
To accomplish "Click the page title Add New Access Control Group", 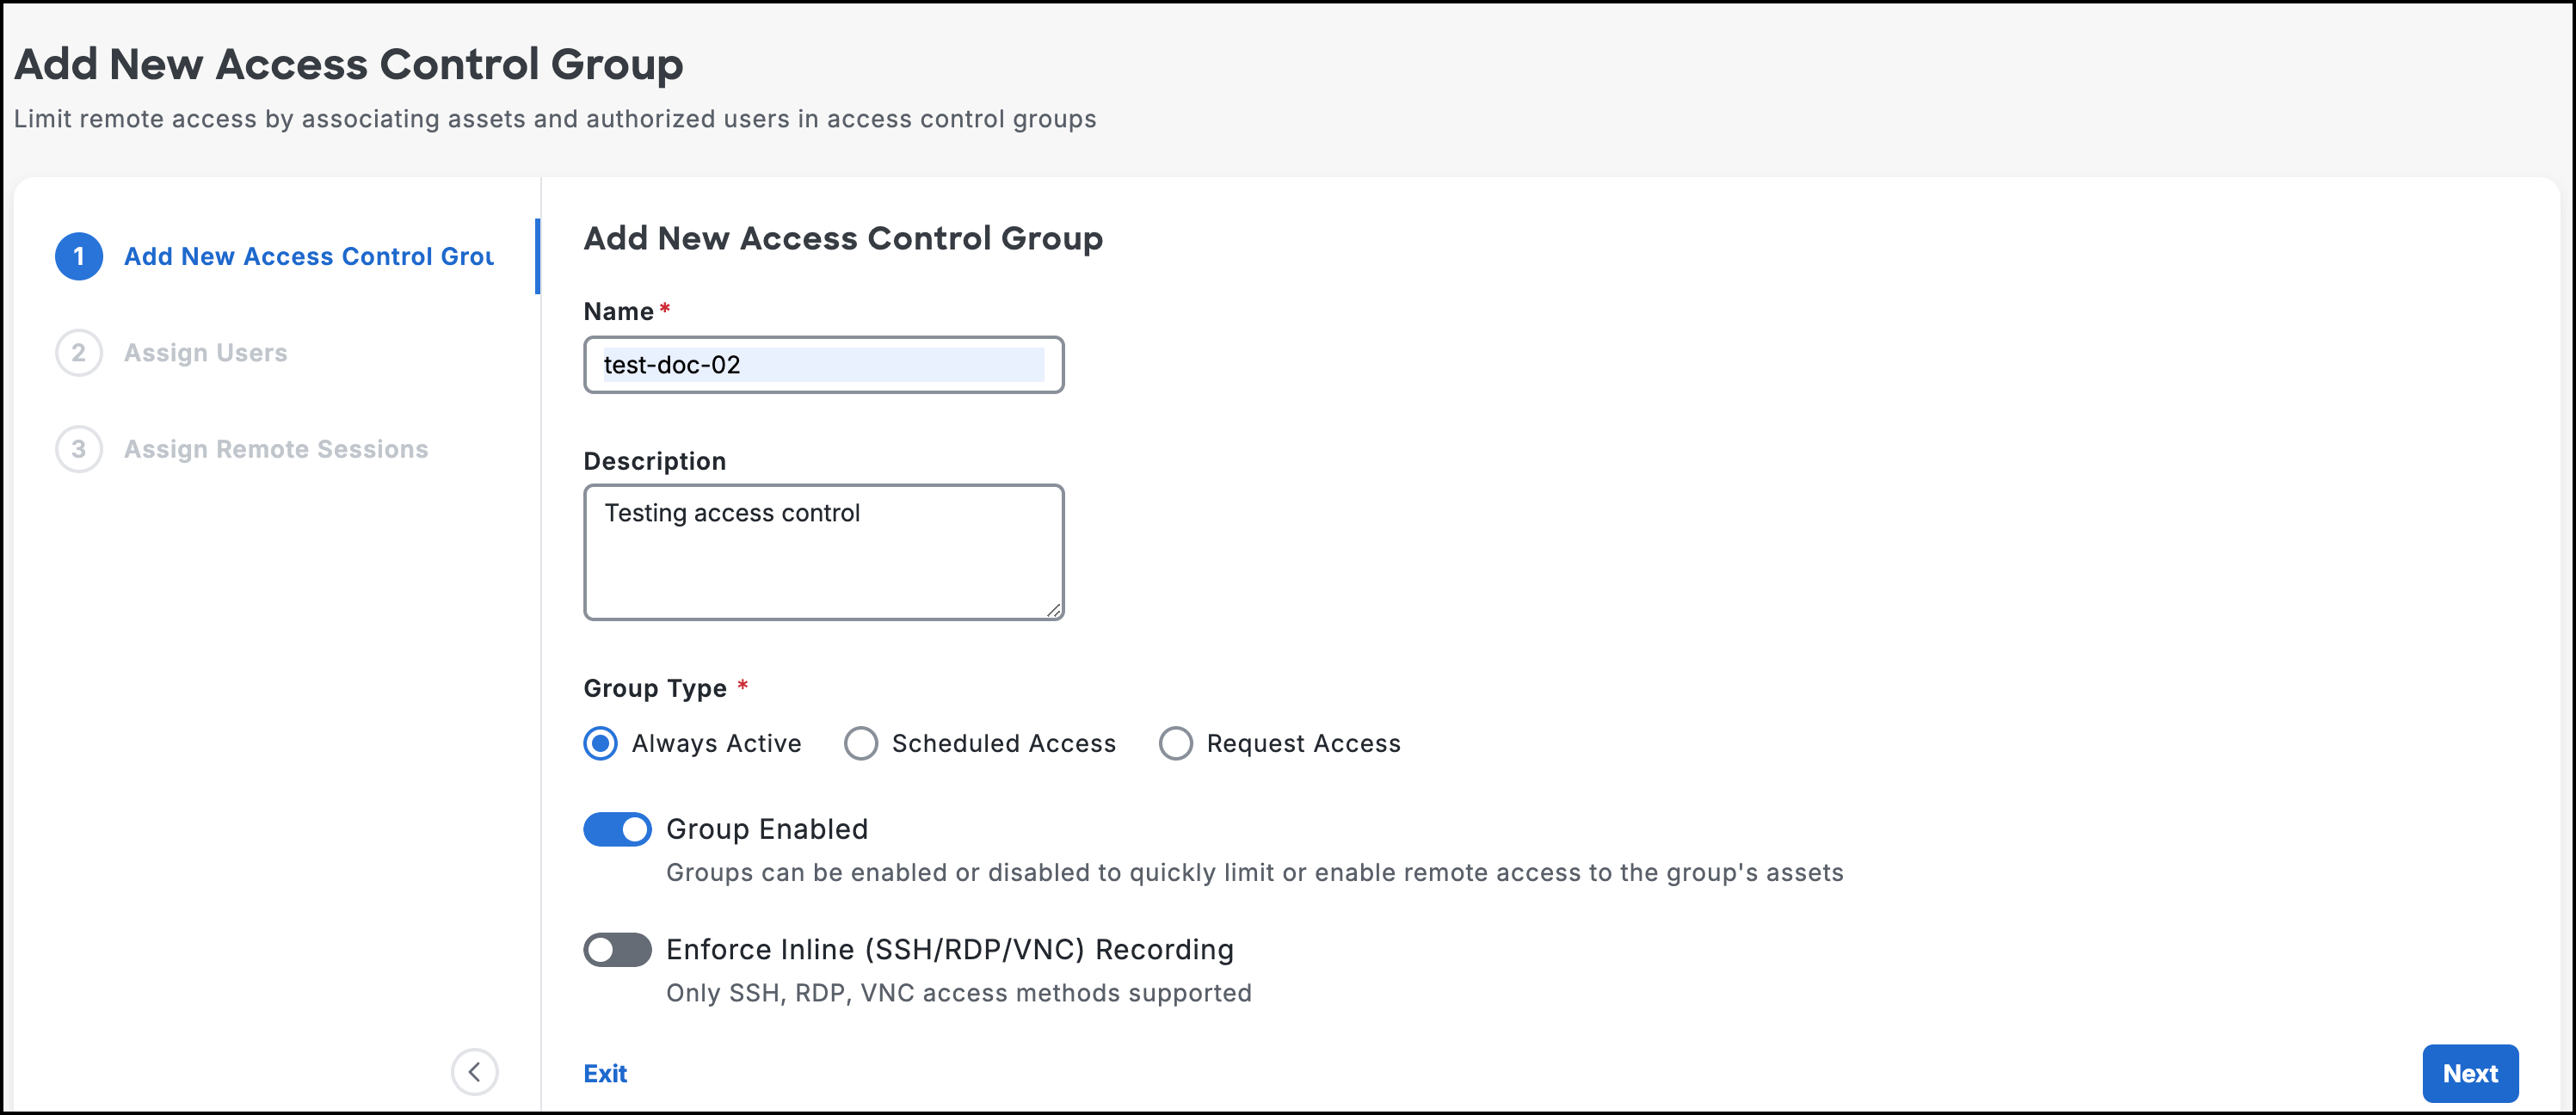I will [348, 64].
